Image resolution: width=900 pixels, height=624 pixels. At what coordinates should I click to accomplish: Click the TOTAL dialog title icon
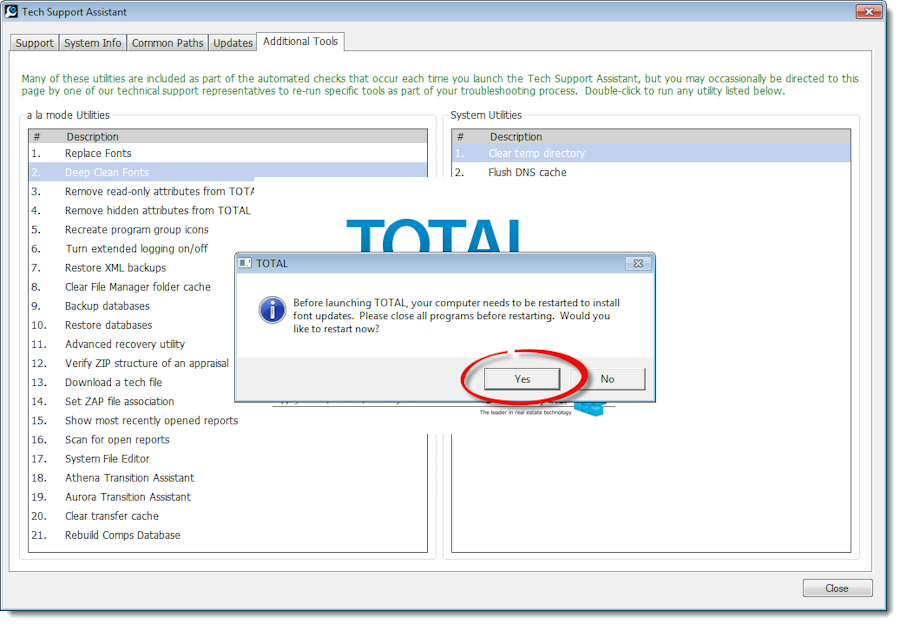coord(245,263)
